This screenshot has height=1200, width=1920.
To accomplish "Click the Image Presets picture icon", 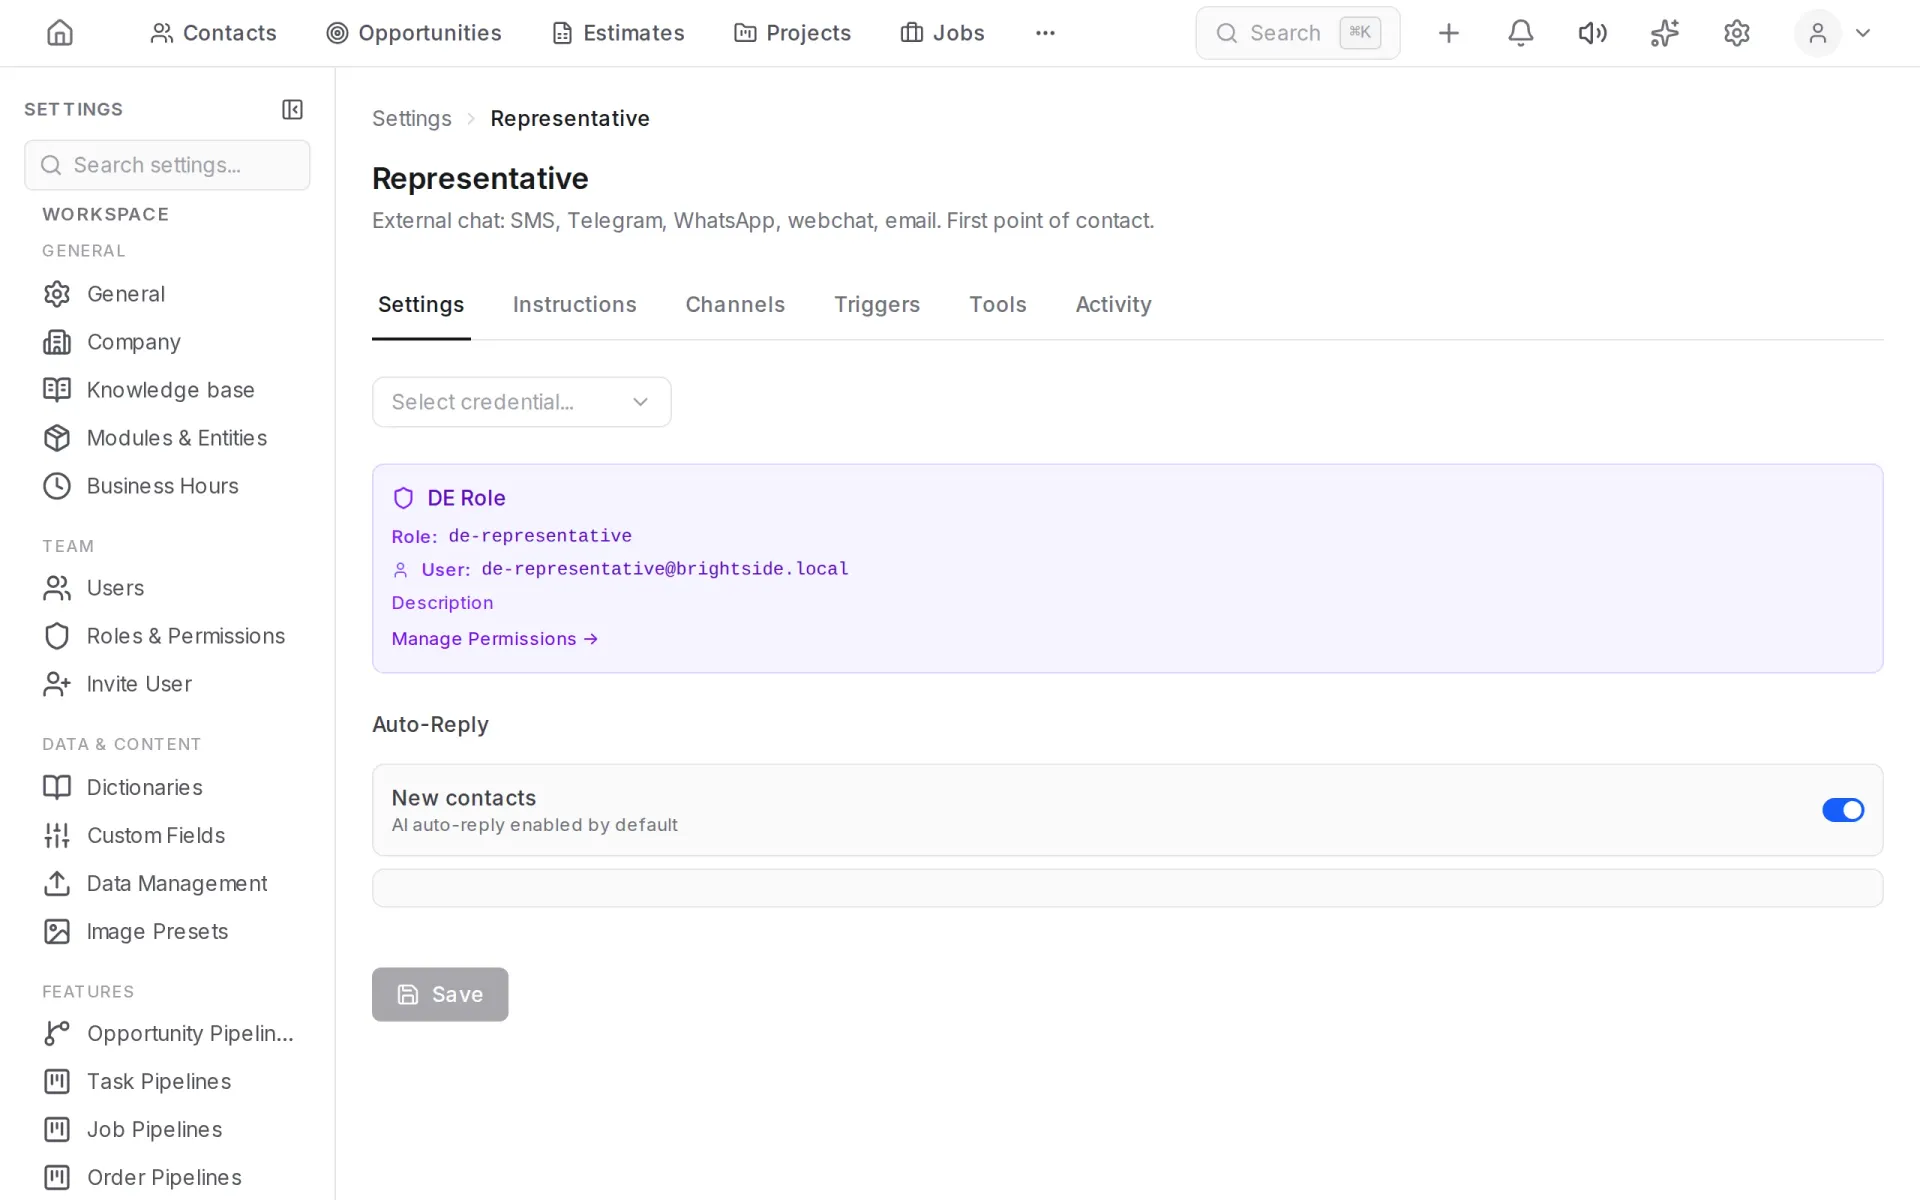I will click(57, 931).
